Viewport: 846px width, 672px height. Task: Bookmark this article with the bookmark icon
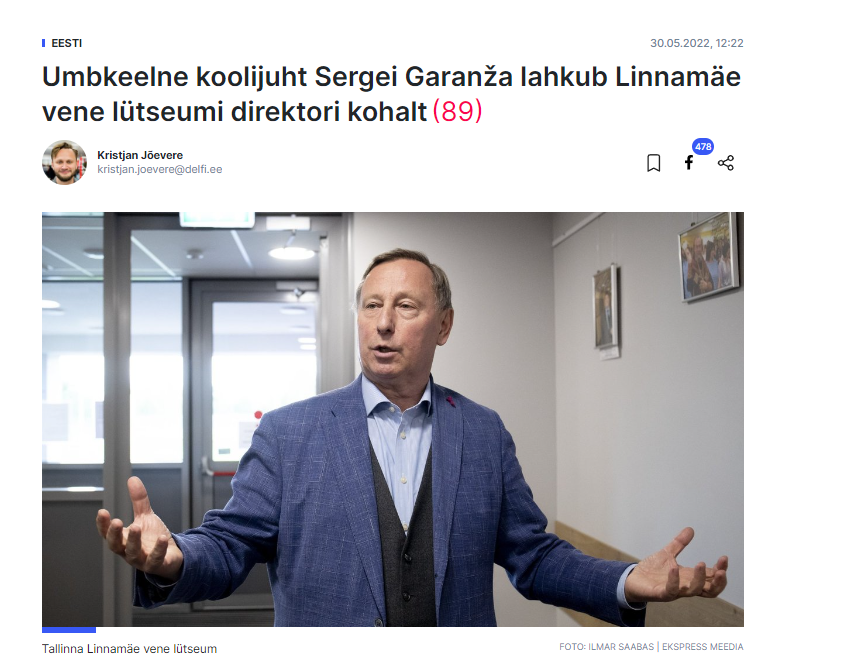[653, 163]
